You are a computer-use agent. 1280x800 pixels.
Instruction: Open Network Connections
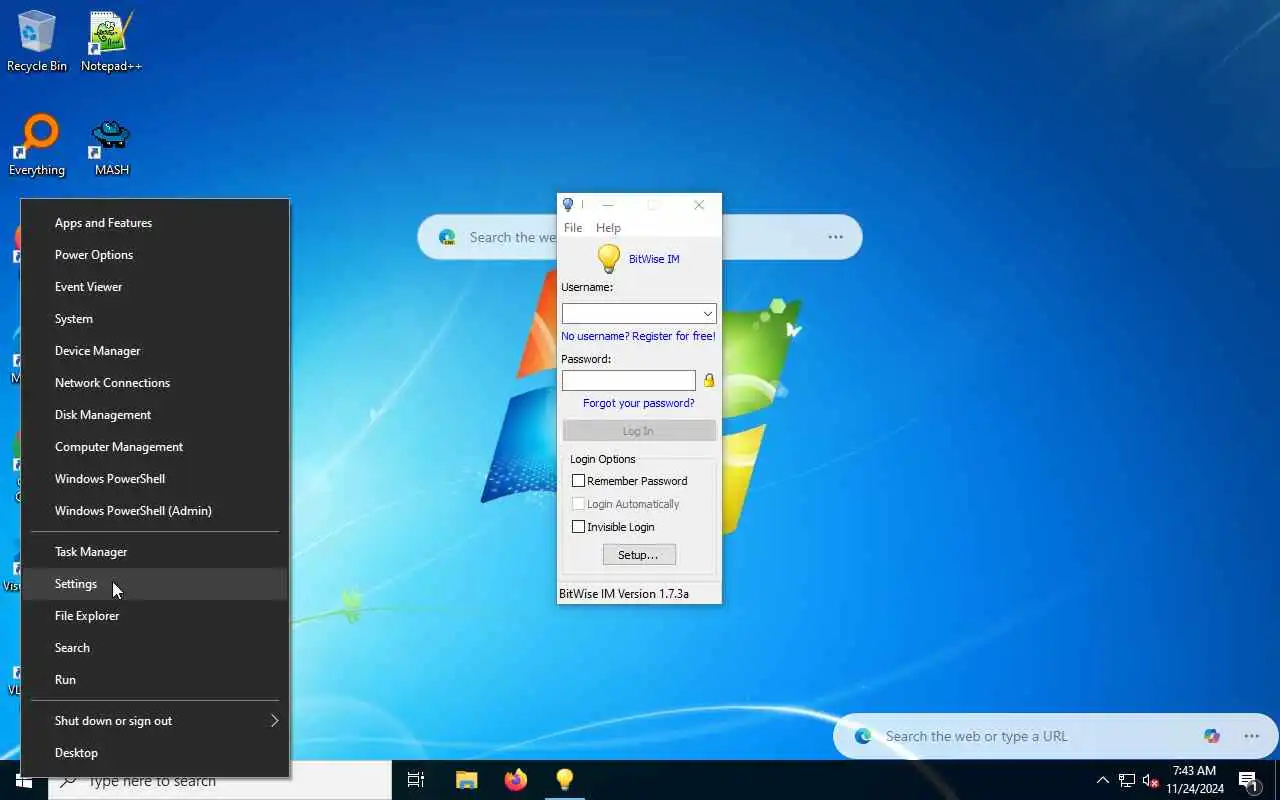coord(155,383)
